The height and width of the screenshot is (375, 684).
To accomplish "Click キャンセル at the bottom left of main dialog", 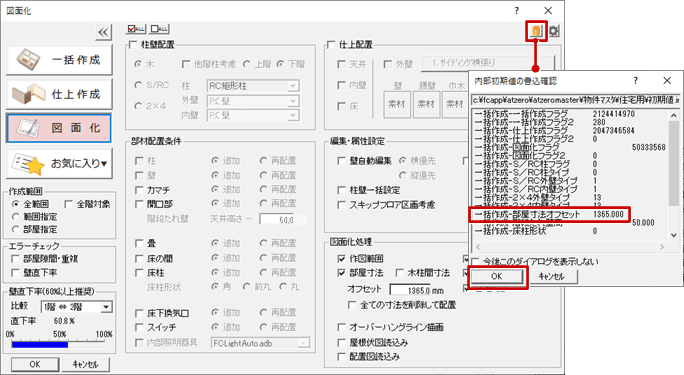I will [85, 365].
